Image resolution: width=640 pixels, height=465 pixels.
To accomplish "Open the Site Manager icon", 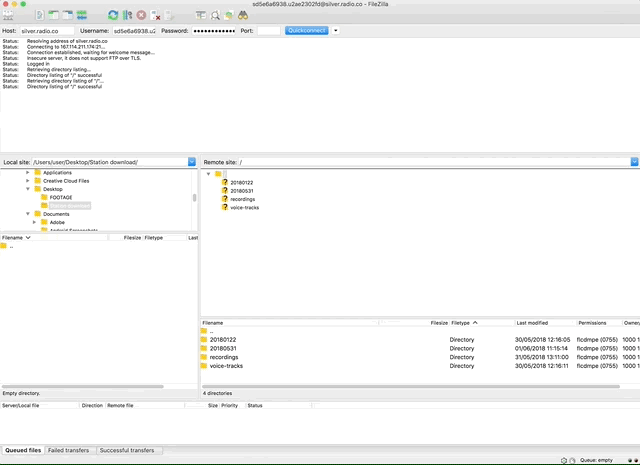I will [8, 16].
